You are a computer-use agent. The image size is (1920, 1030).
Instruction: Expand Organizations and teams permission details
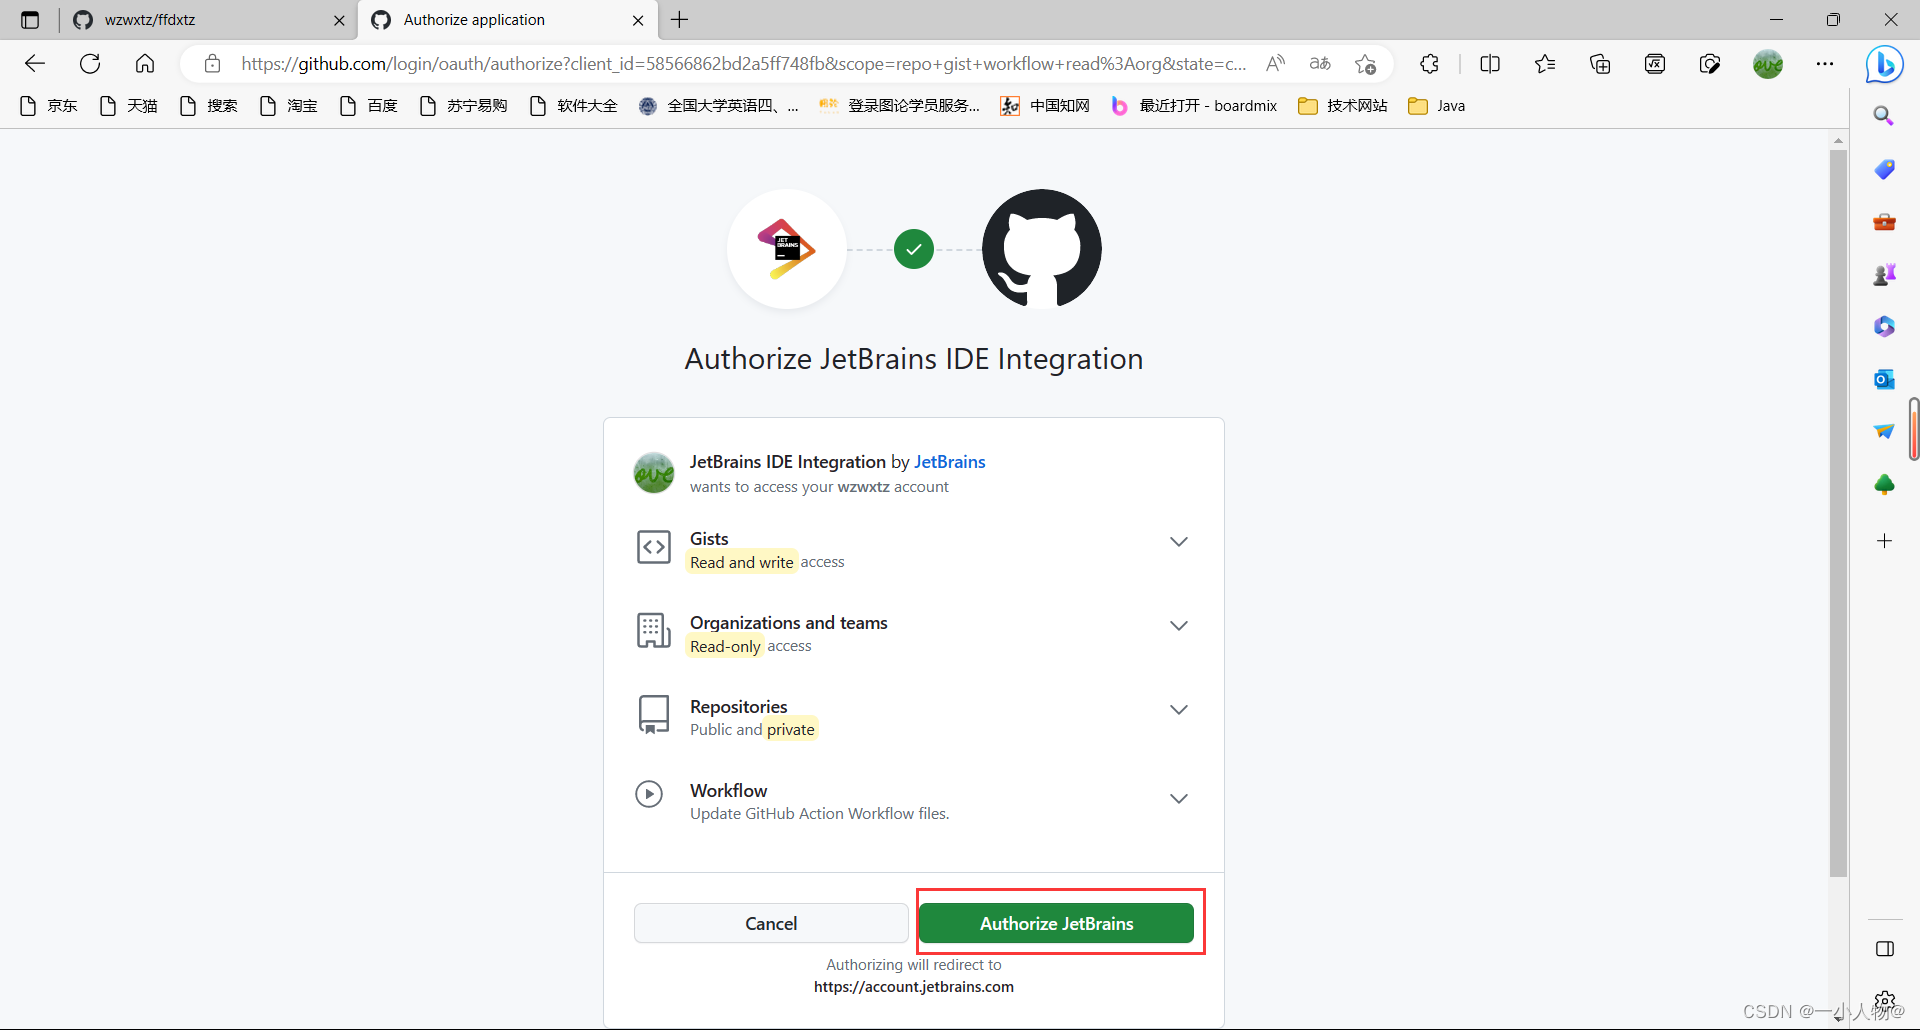[1179, 625]
